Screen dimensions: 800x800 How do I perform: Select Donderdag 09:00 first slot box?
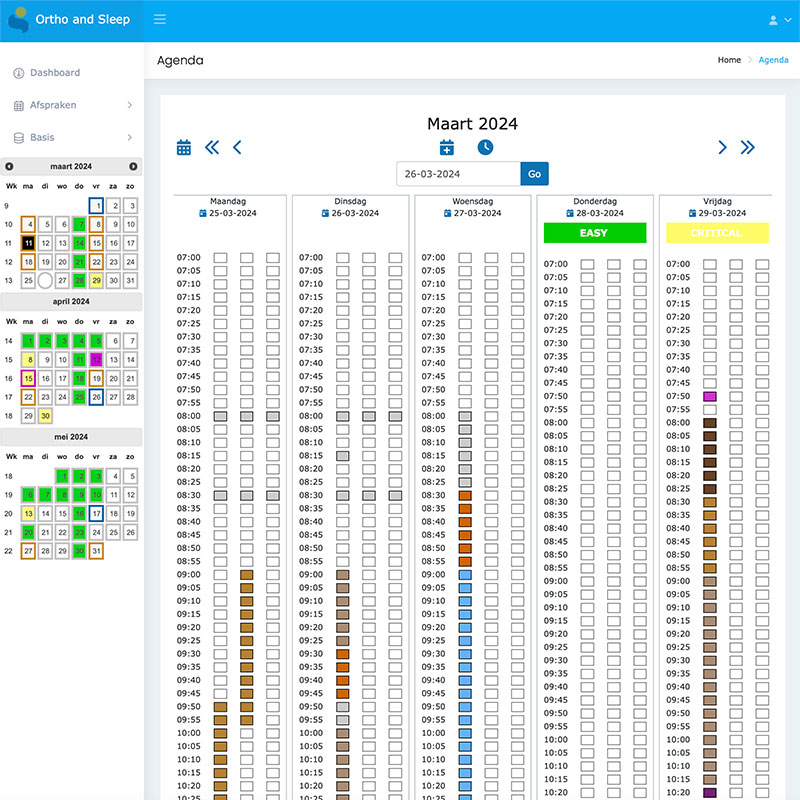coord(587,581)
